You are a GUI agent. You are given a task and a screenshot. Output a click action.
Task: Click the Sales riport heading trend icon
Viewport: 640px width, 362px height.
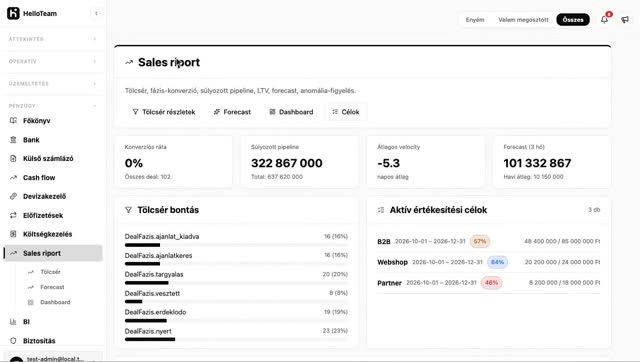(x=129, y=62)
